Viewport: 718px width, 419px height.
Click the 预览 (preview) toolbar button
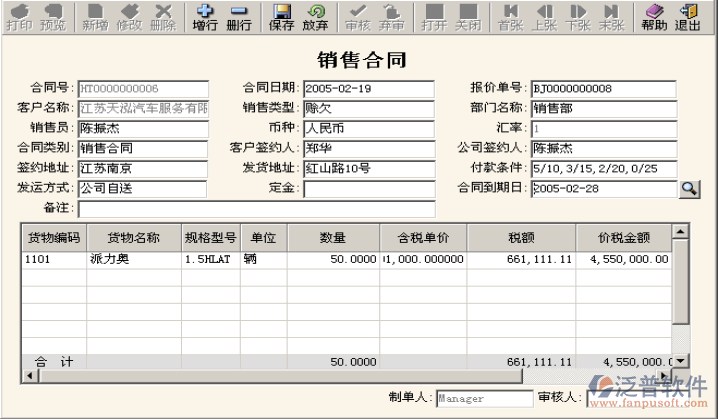(x=52, y=17)
